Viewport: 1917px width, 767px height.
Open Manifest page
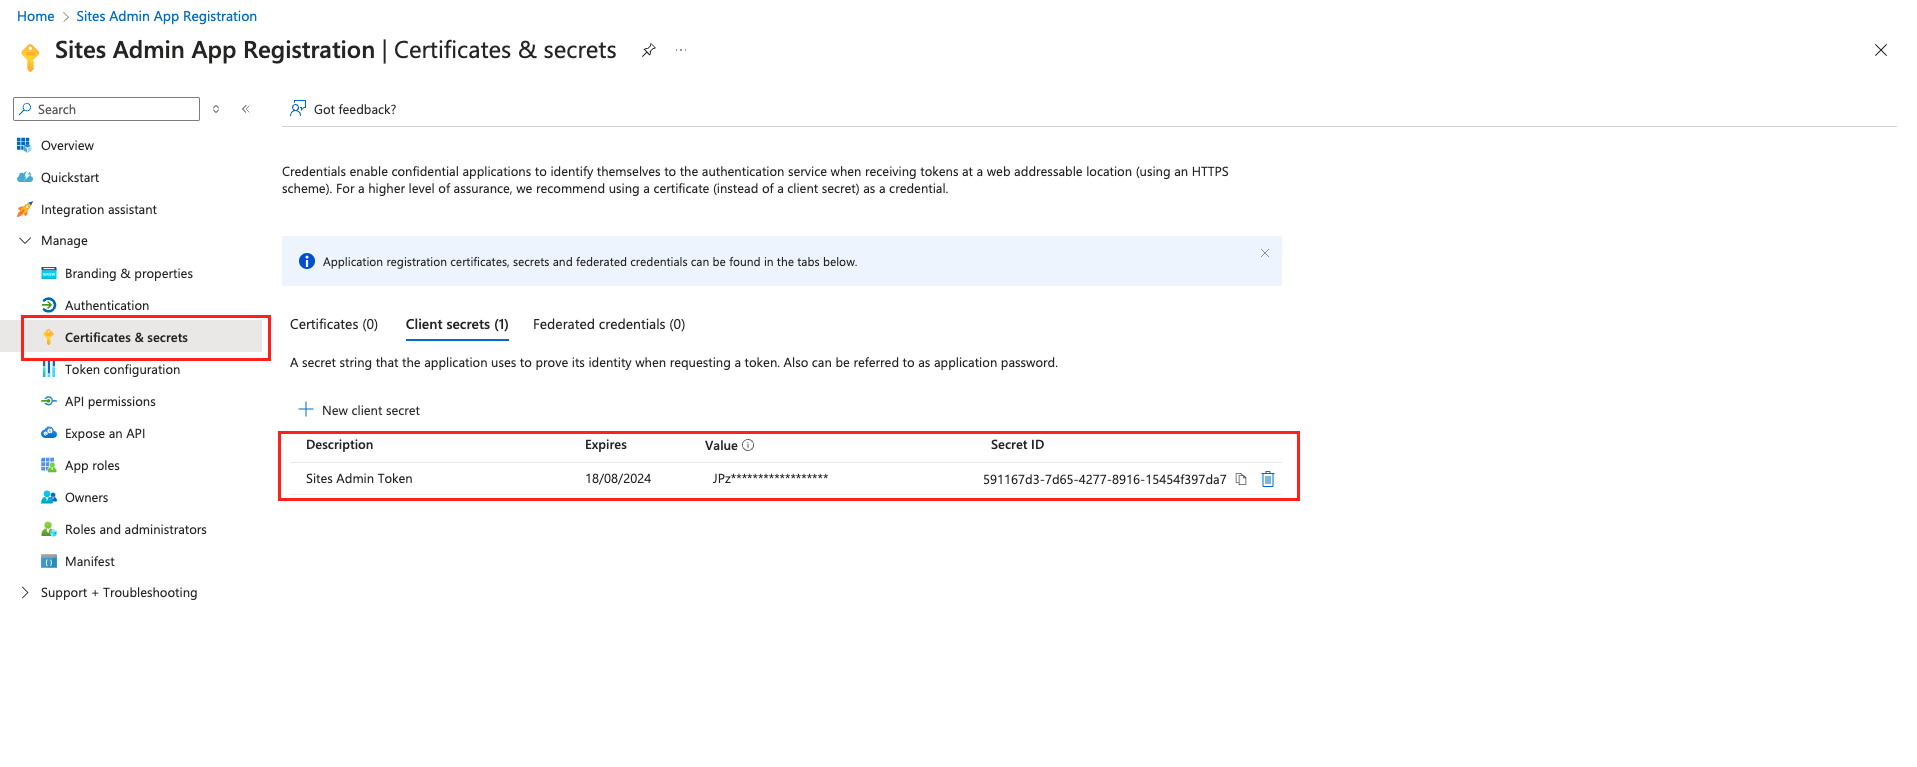point(90,562)
